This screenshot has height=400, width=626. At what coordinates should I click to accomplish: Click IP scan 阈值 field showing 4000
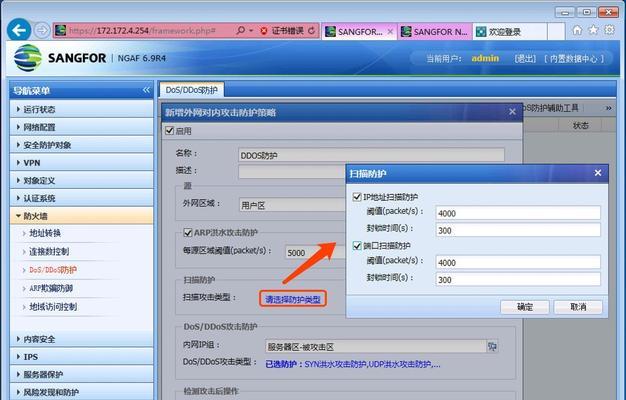click(518, 213)
